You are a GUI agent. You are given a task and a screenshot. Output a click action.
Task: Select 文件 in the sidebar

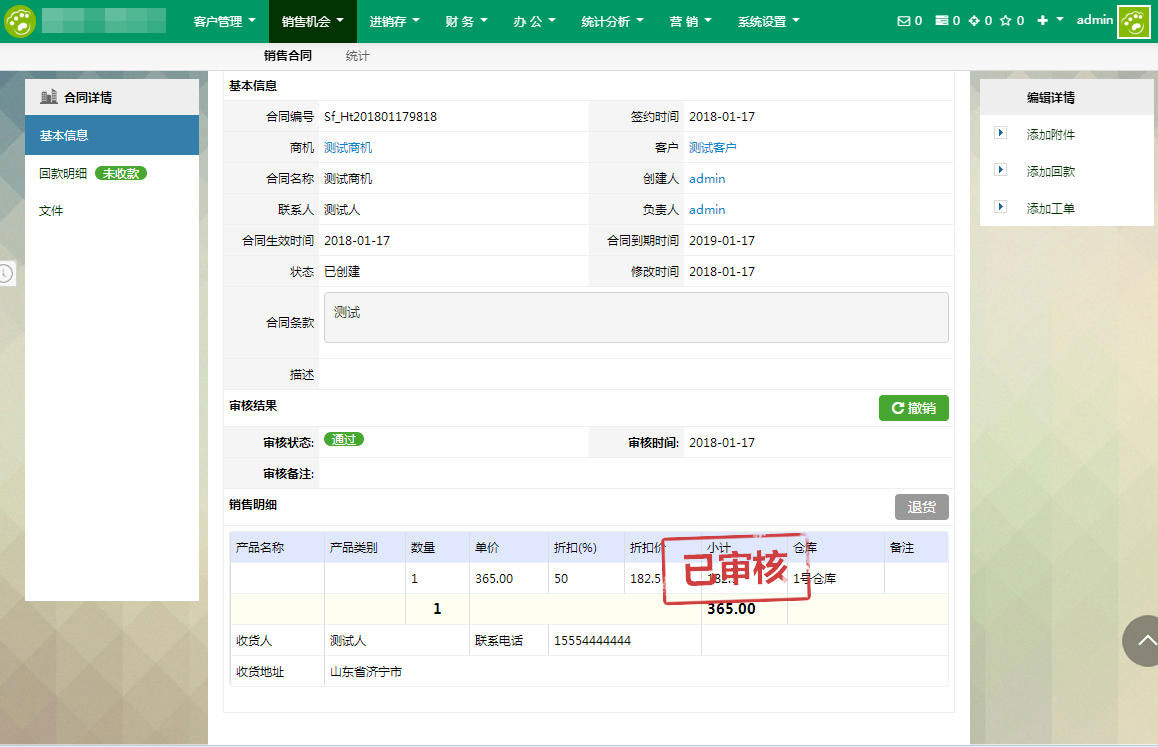(51, 211)
